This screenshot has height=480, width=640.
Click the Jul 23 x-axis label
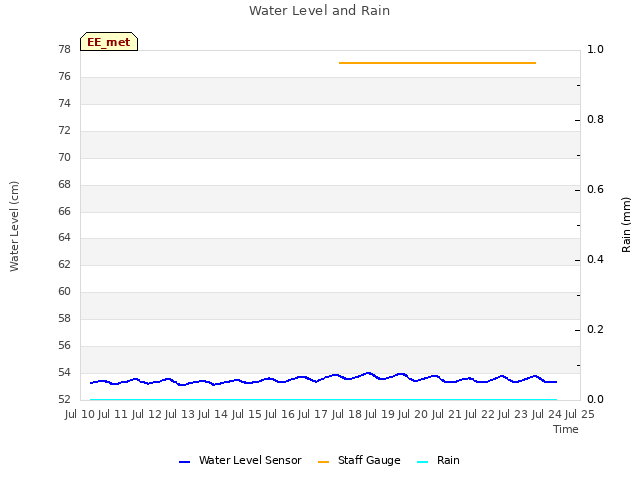tap(513, 415)
